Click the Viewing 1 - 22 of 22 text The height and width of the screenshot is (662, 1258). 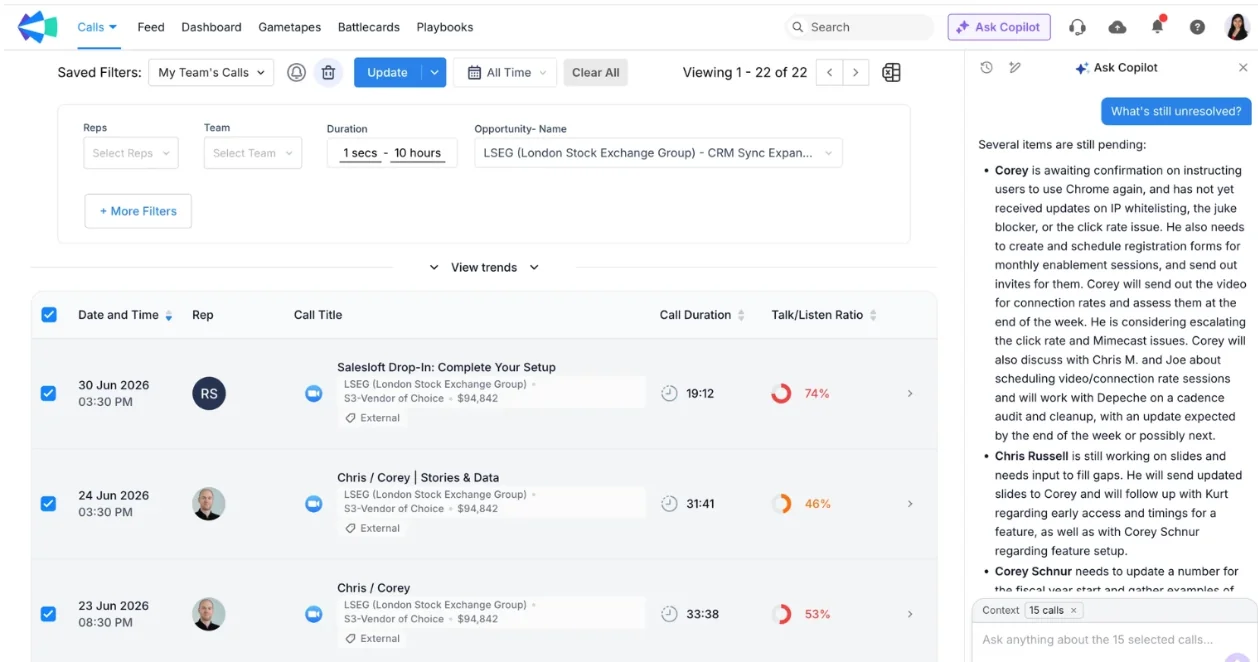[x=745, y=72]
